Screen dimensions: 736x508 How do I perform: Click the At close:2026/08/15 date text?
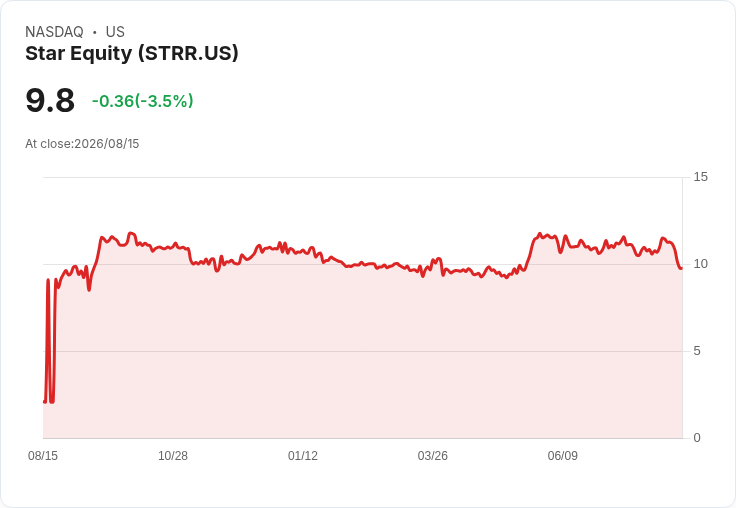82,144
